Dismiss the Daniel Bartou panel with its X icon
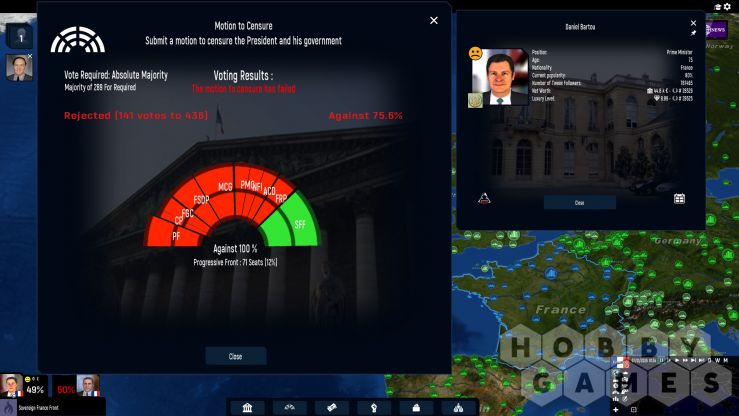The image size is (739, 416). (x=693, y=23)
